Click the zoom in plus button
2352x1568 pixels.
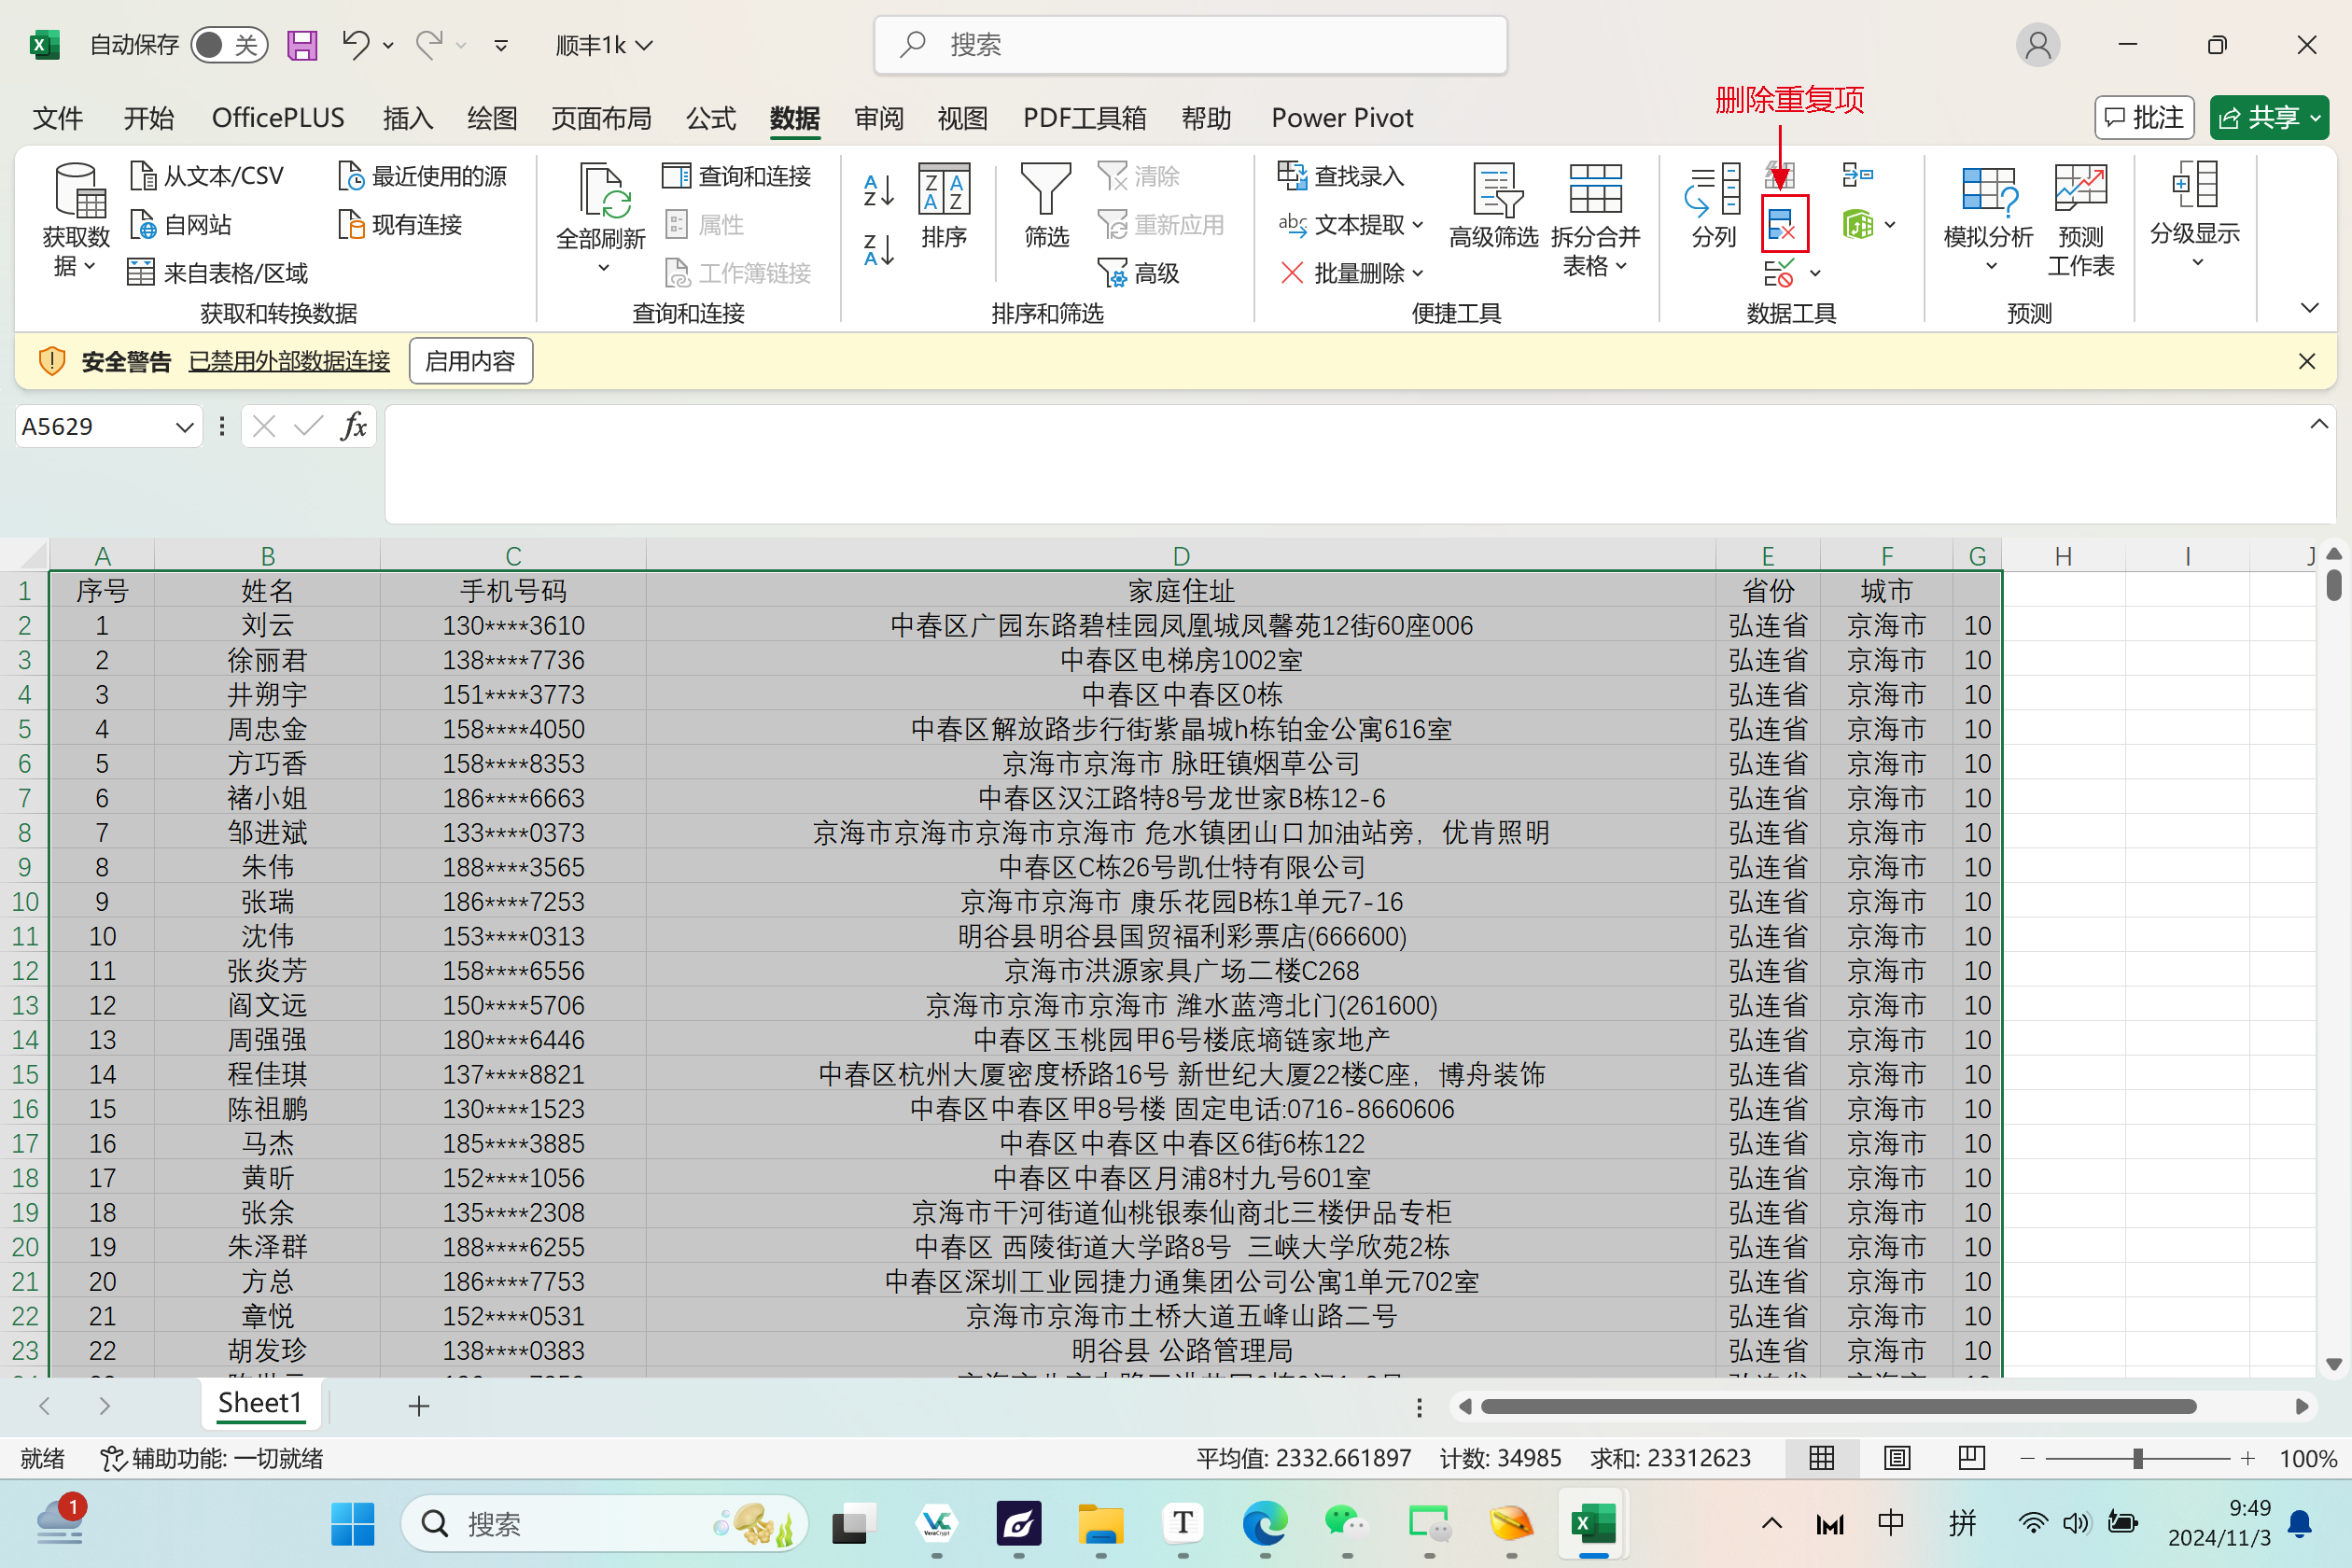click(x=2247, y=1458)
